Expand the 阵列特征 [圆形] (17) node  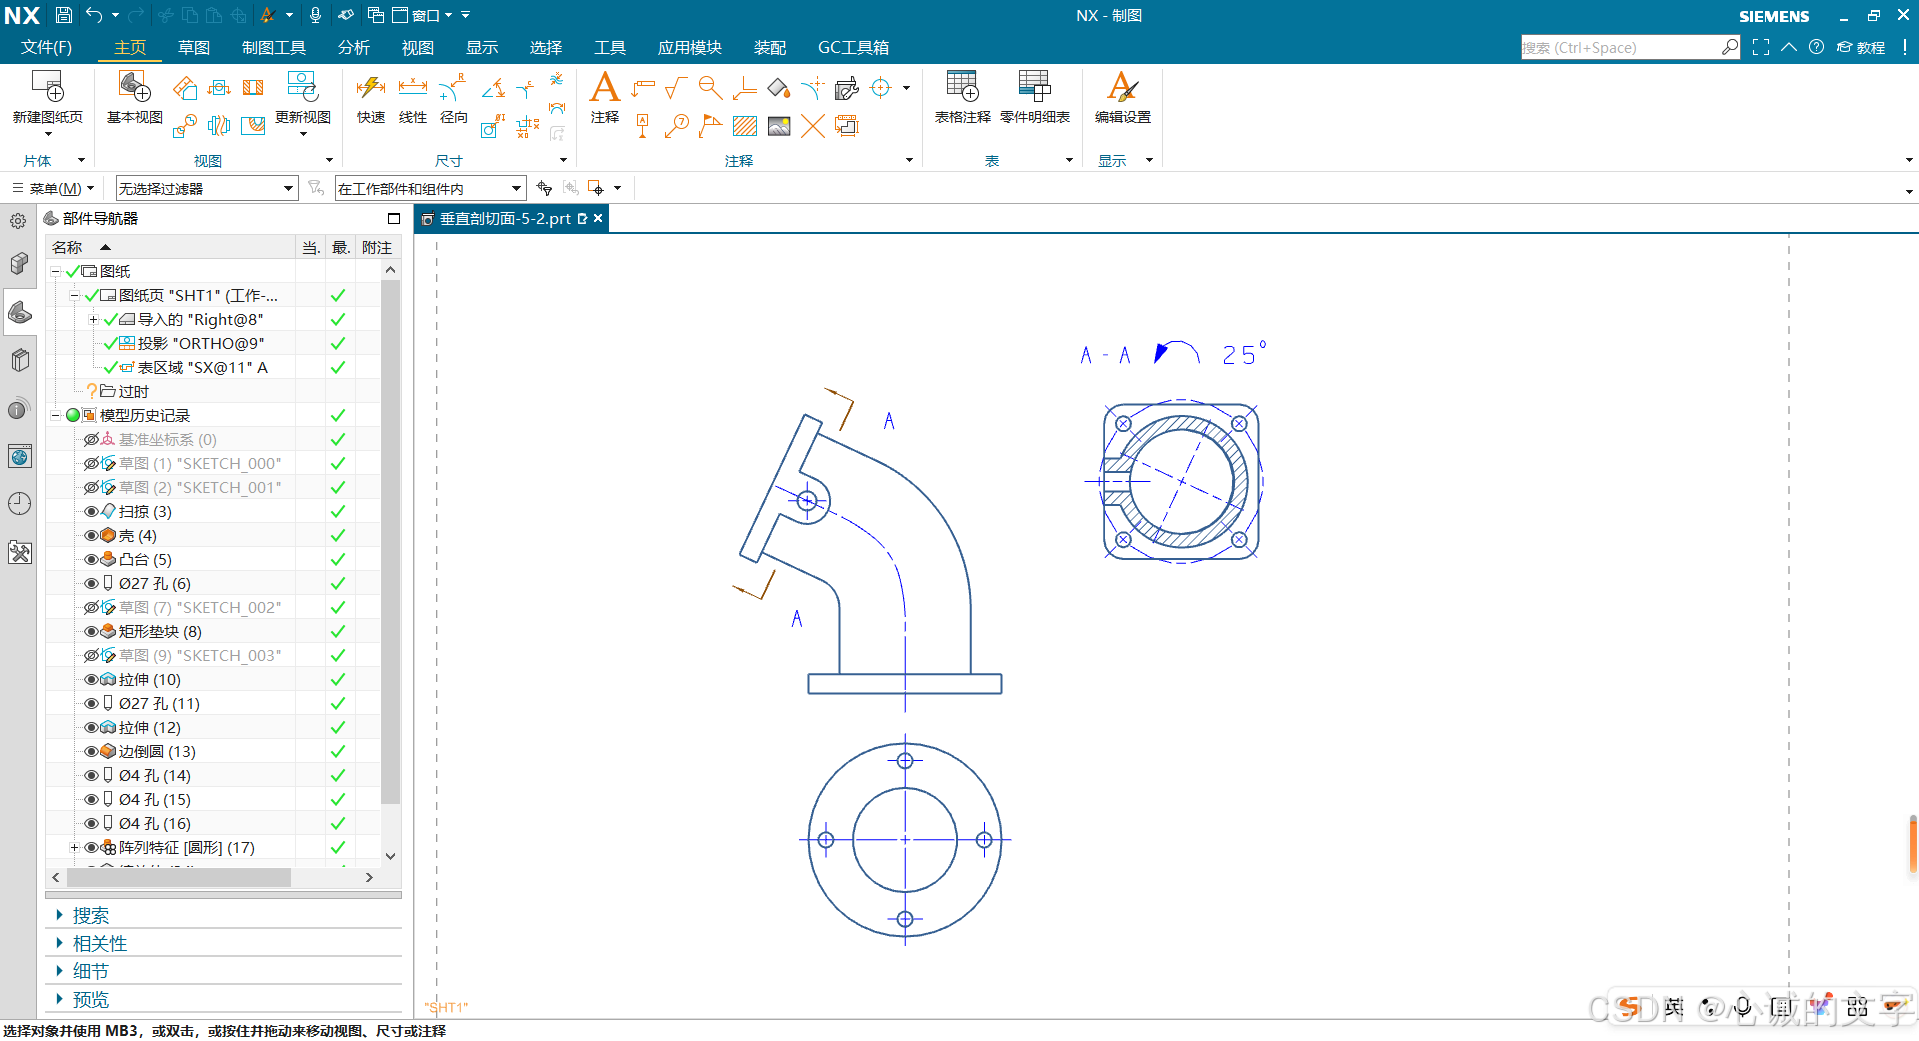pos(74,847)
